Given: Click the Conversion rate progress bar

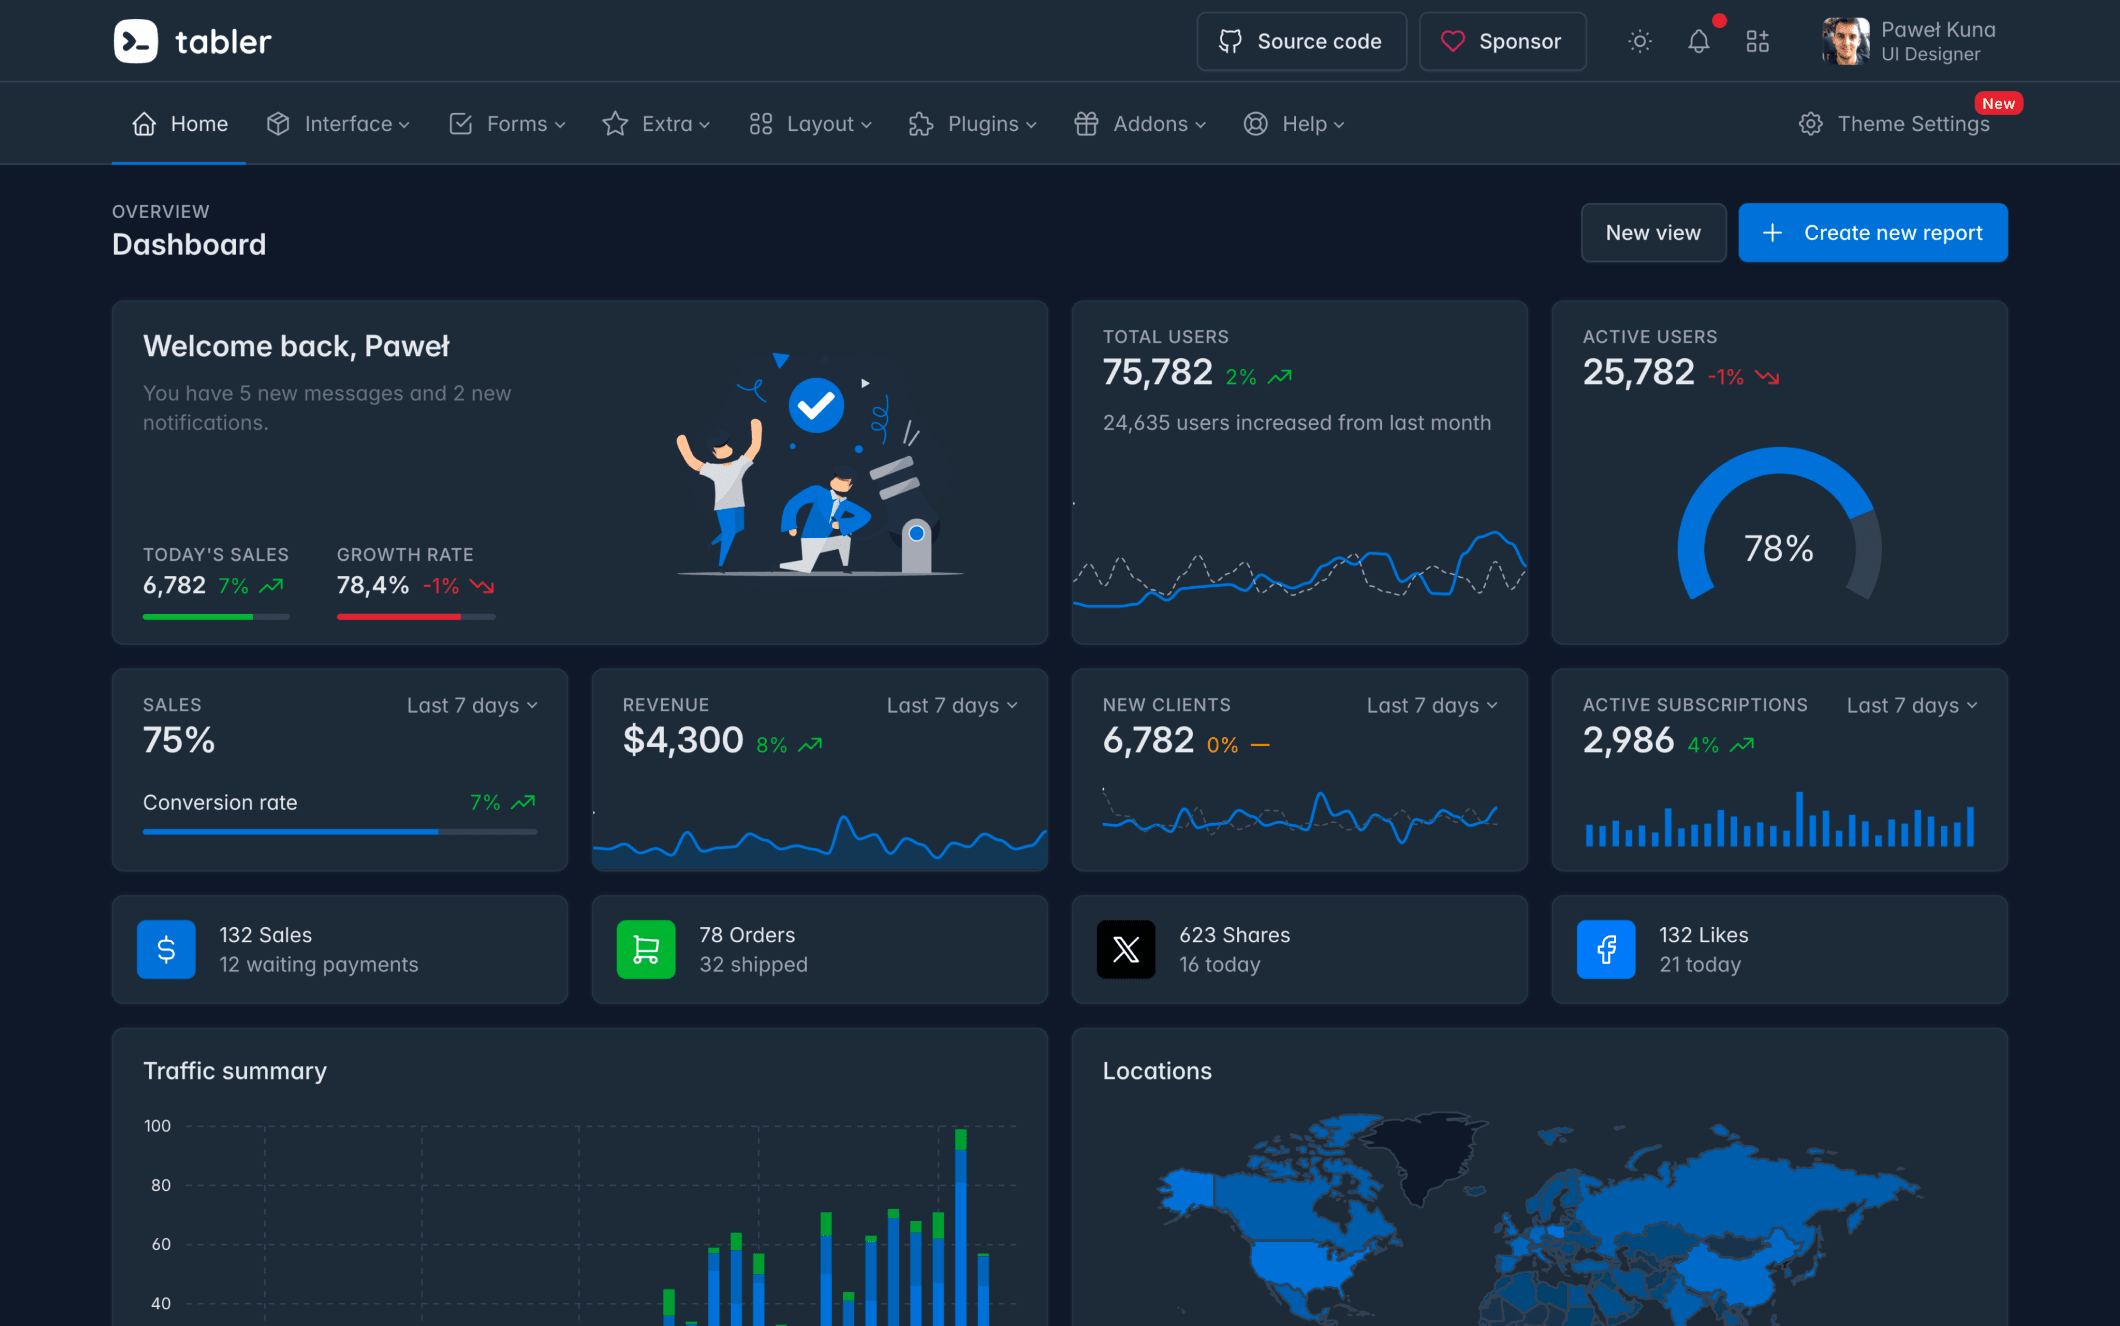Looking at the screenshot, I should [x=339, y=831].
